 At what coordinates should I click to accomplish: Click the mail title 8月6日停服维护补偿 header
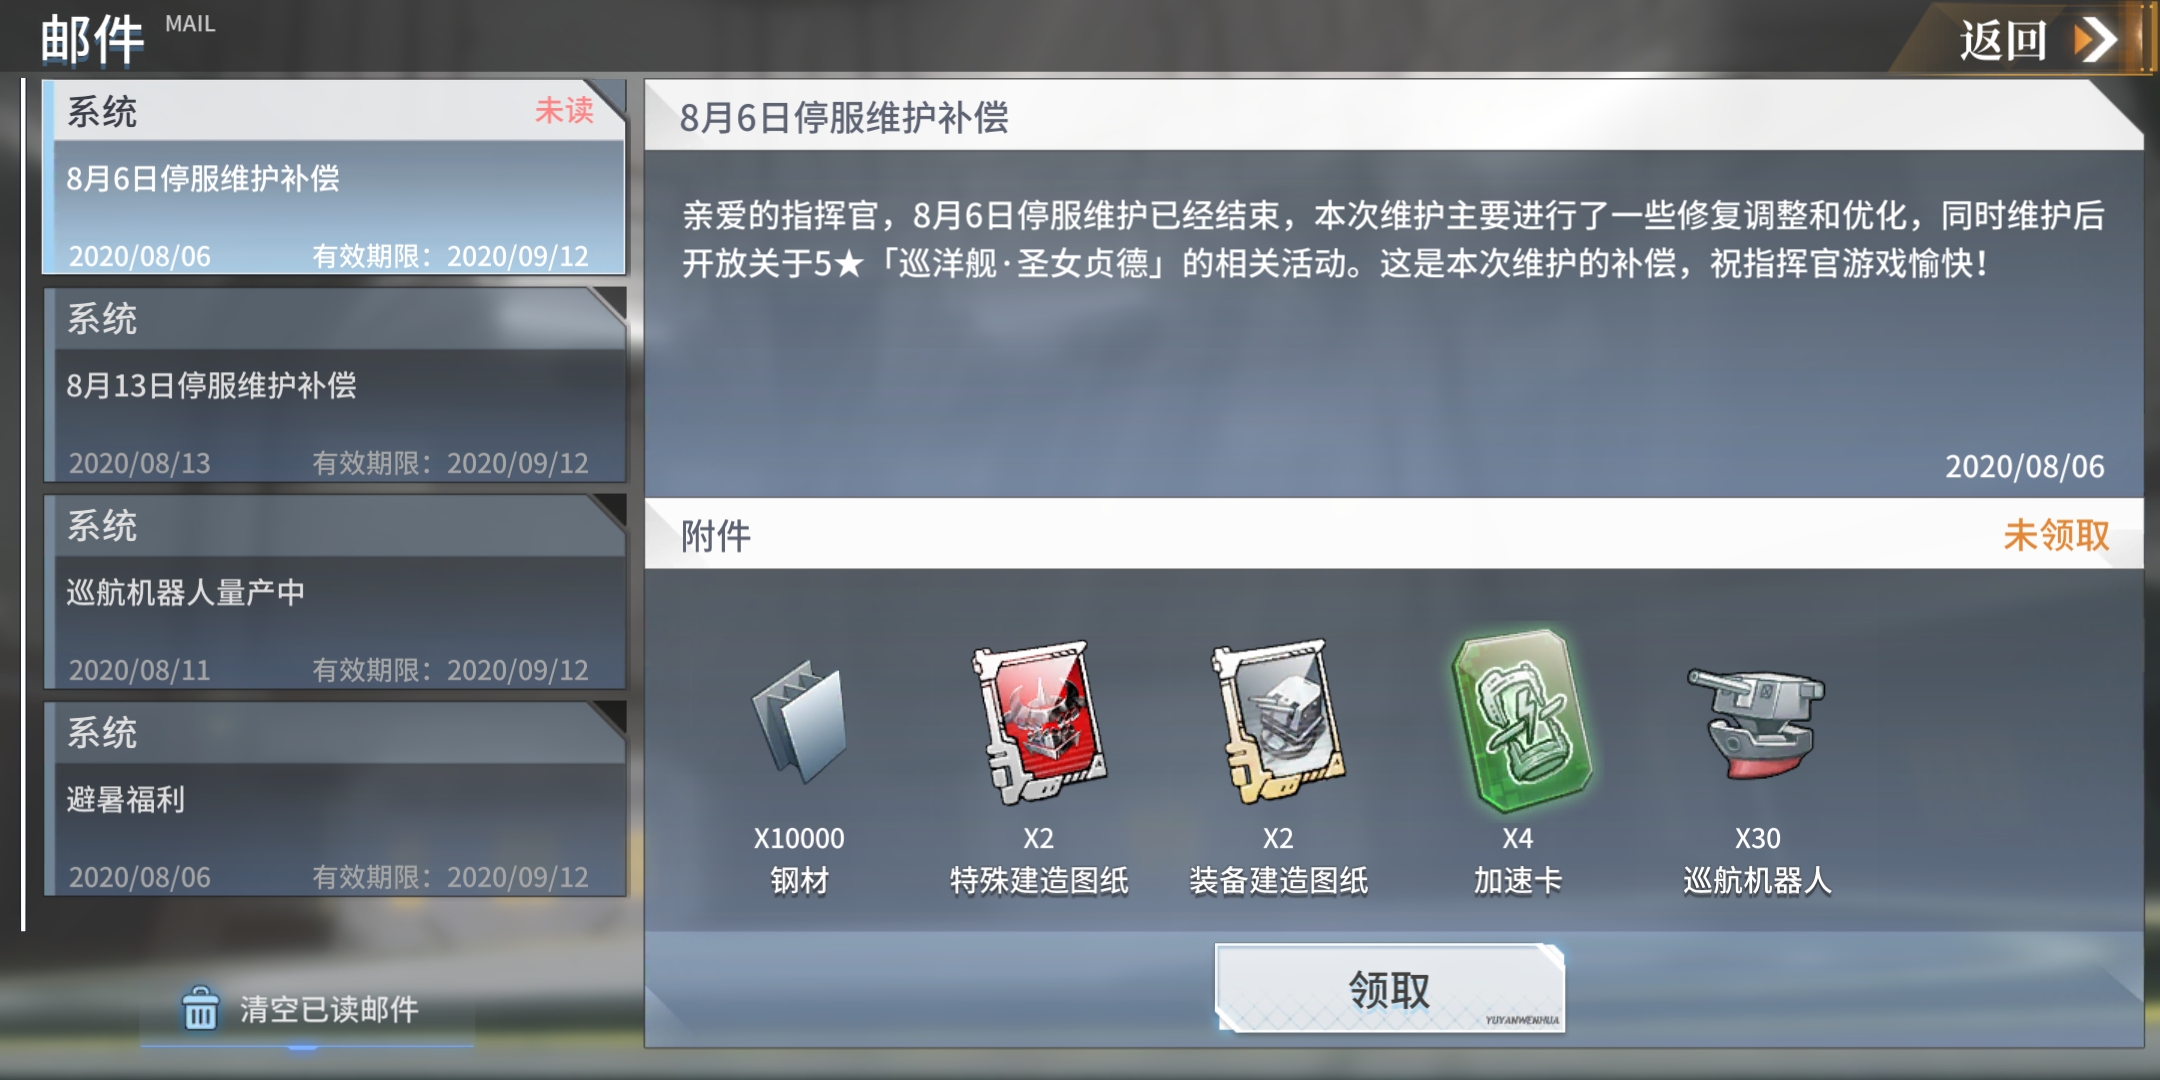844,117
